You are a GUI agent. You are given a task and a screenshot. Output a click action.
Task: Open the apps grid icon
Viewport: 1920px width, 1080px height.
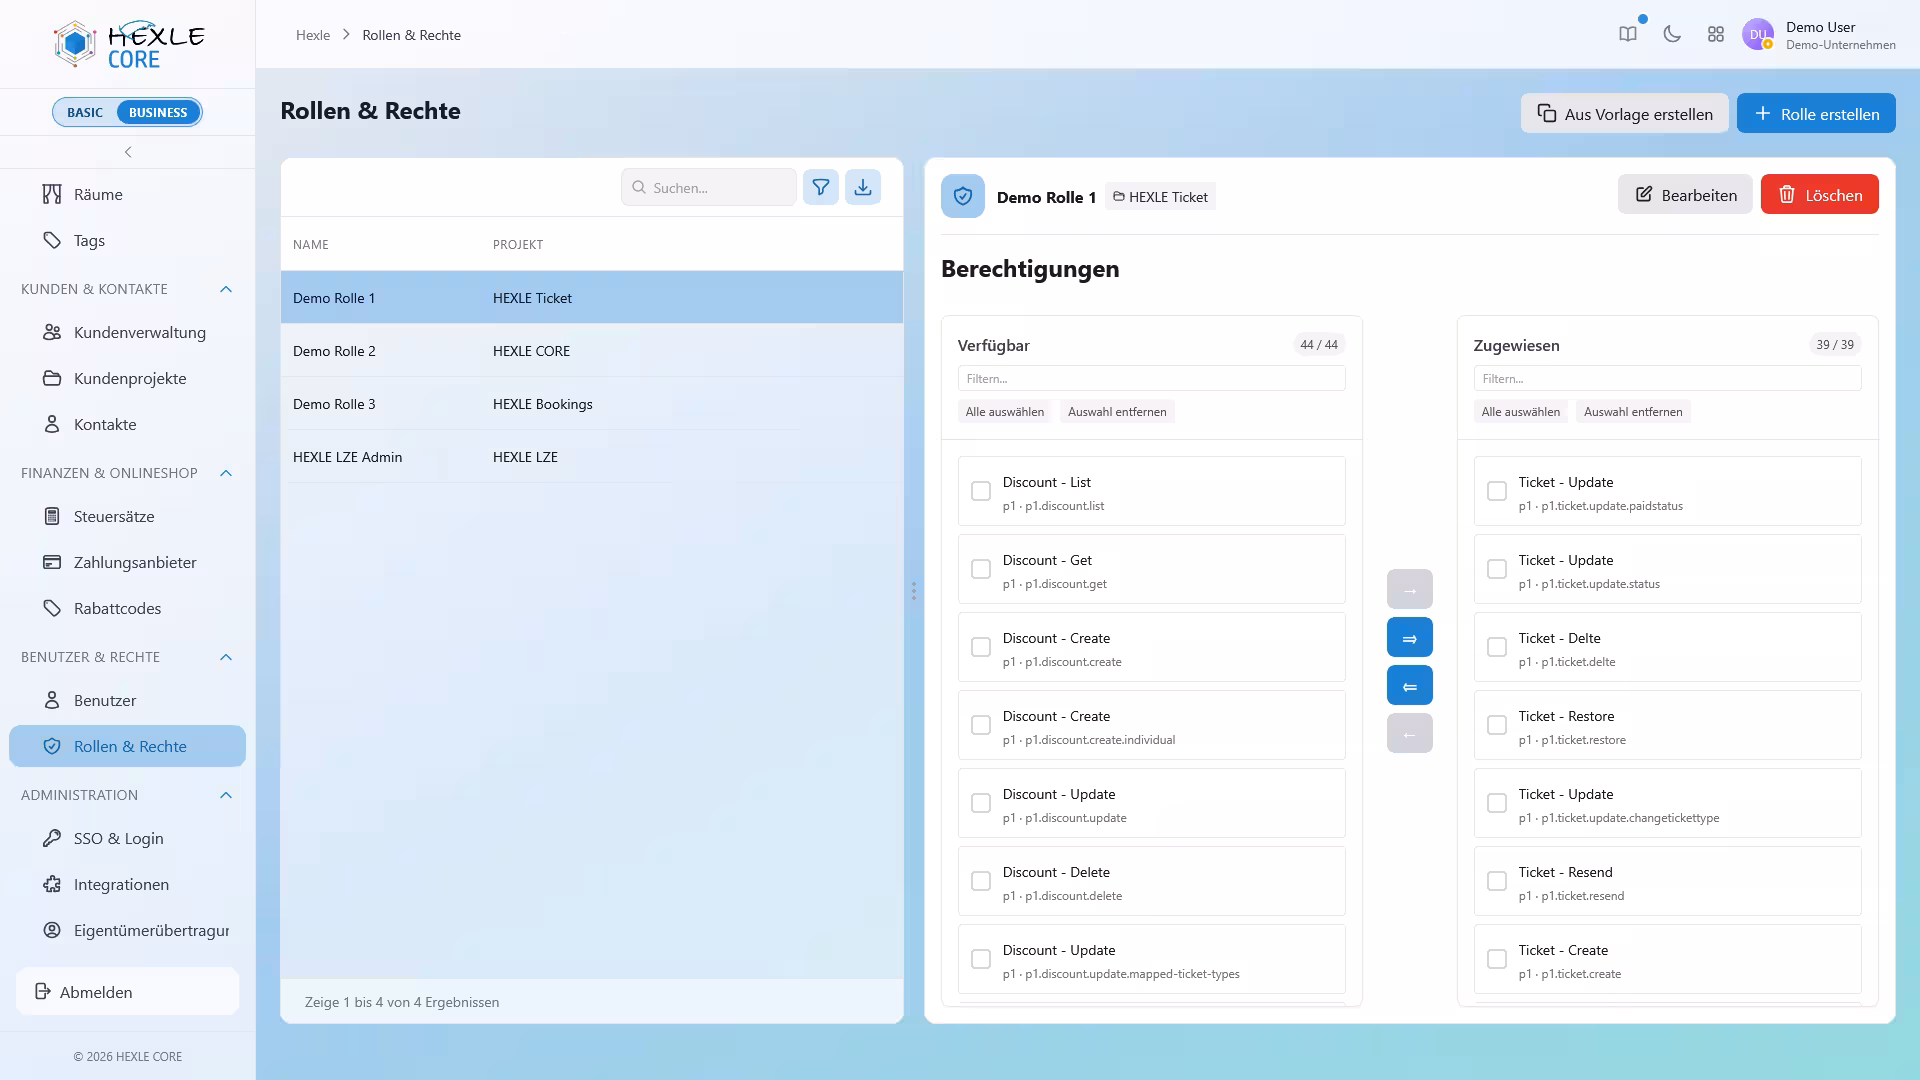pos(1716,34)
